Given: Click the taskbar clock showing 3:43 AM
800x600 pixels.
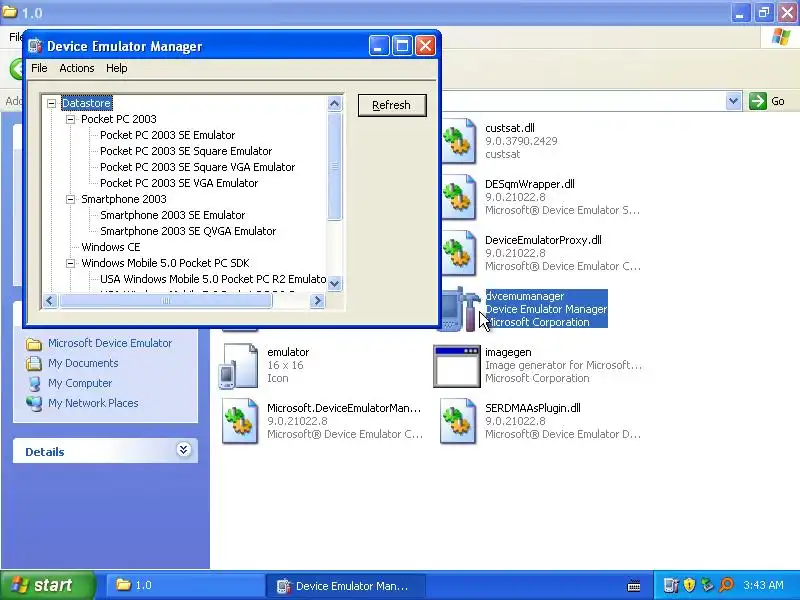Looking at the screenshot, I should (x=763, y=585).
